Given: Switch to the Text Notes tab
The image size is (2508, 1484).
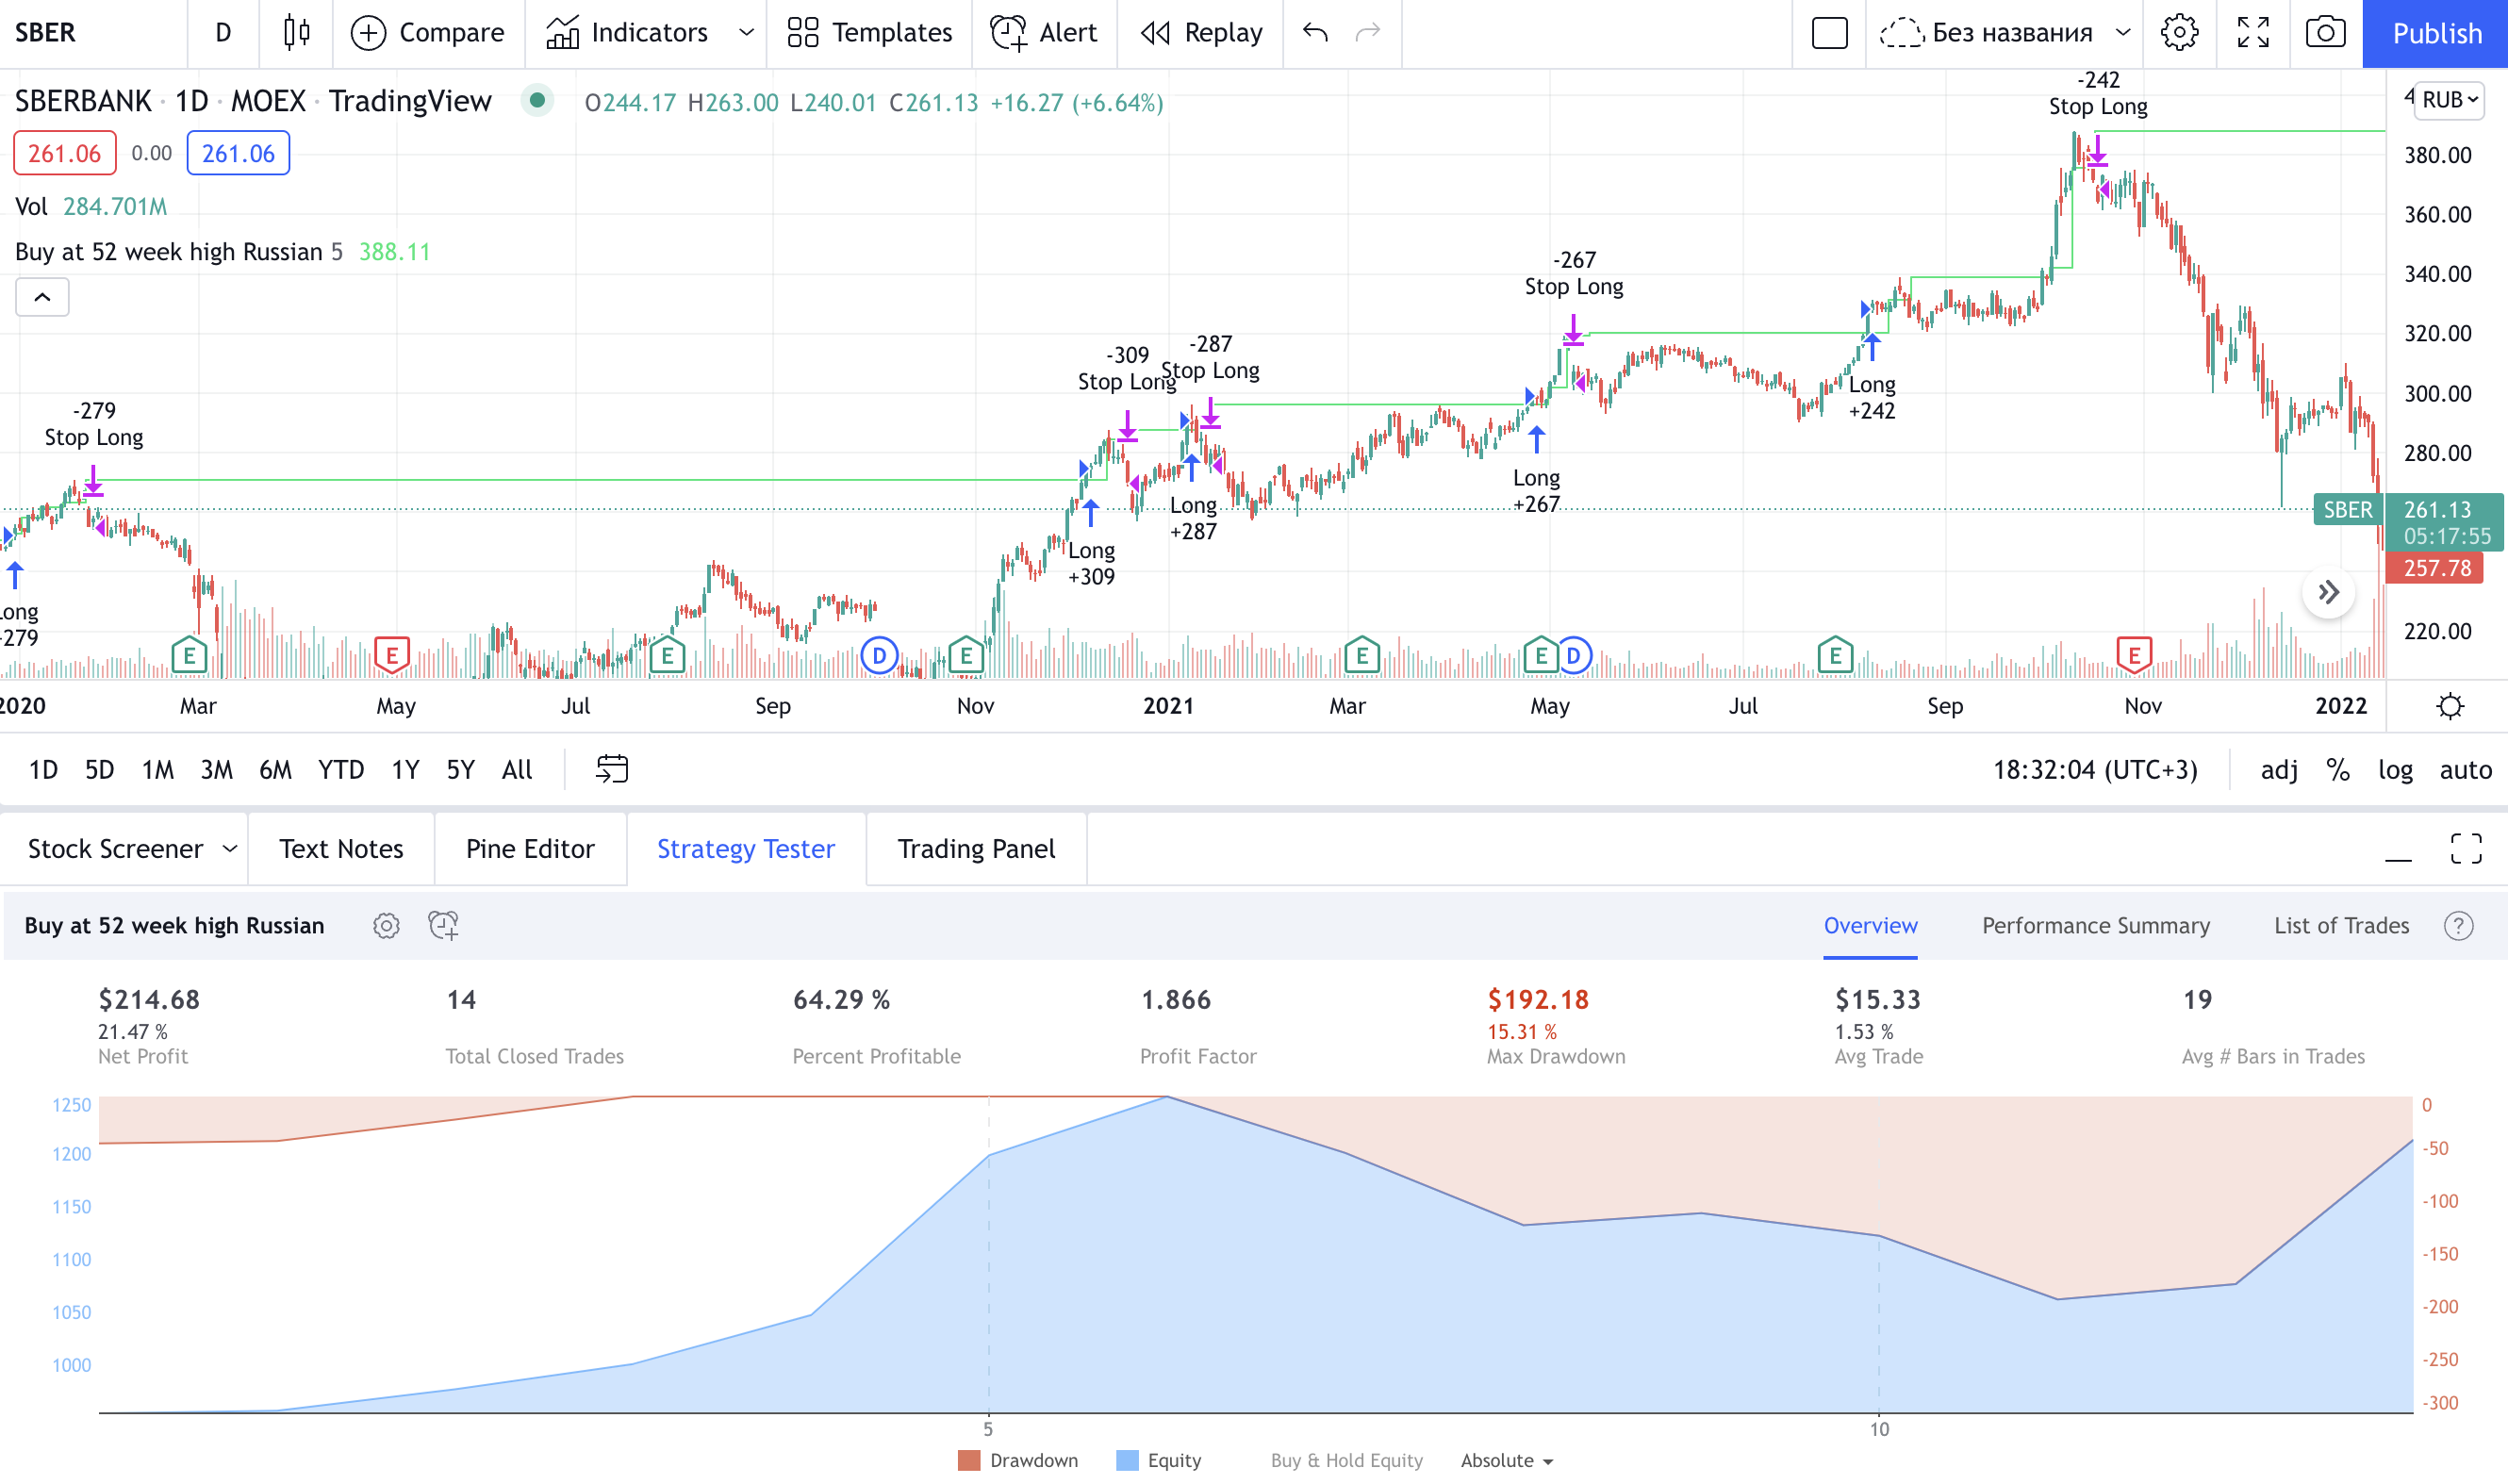Looking at the screenshot, I should click(341, 849).
